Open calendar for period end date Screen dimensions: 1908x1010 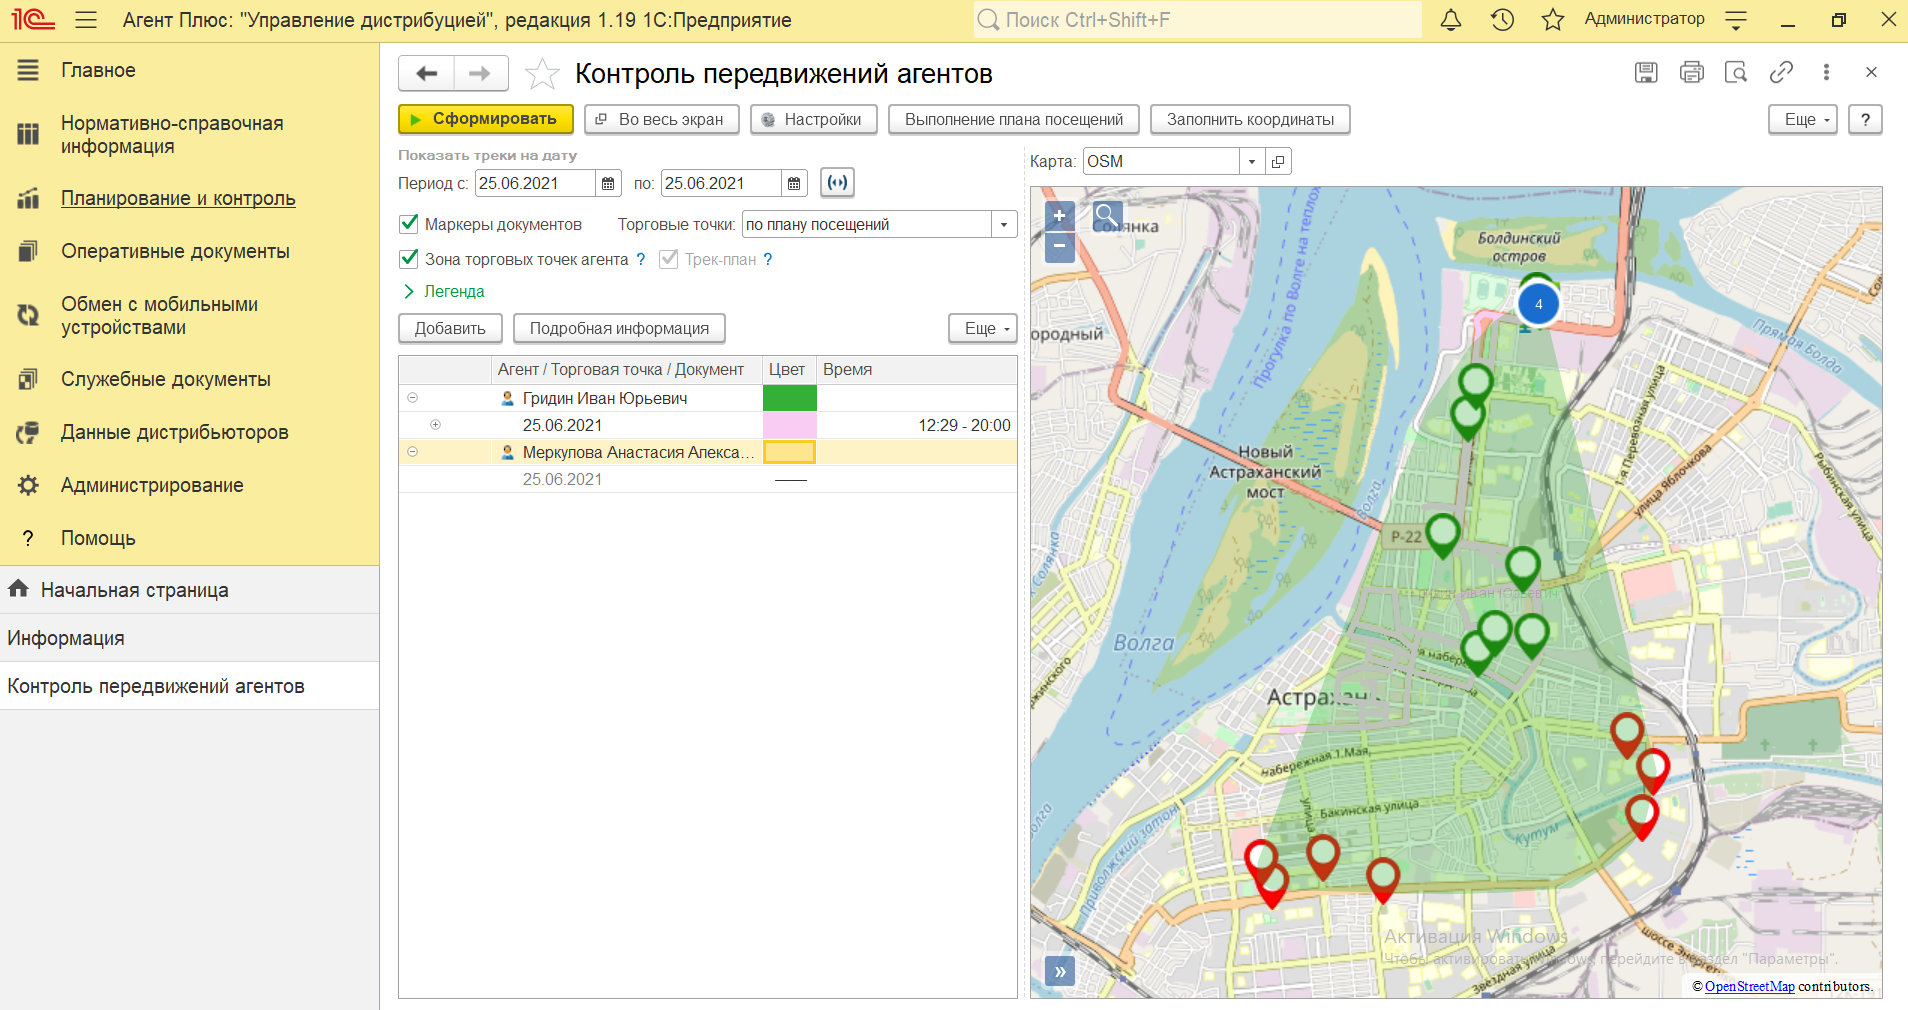click(x=794, y=183)
